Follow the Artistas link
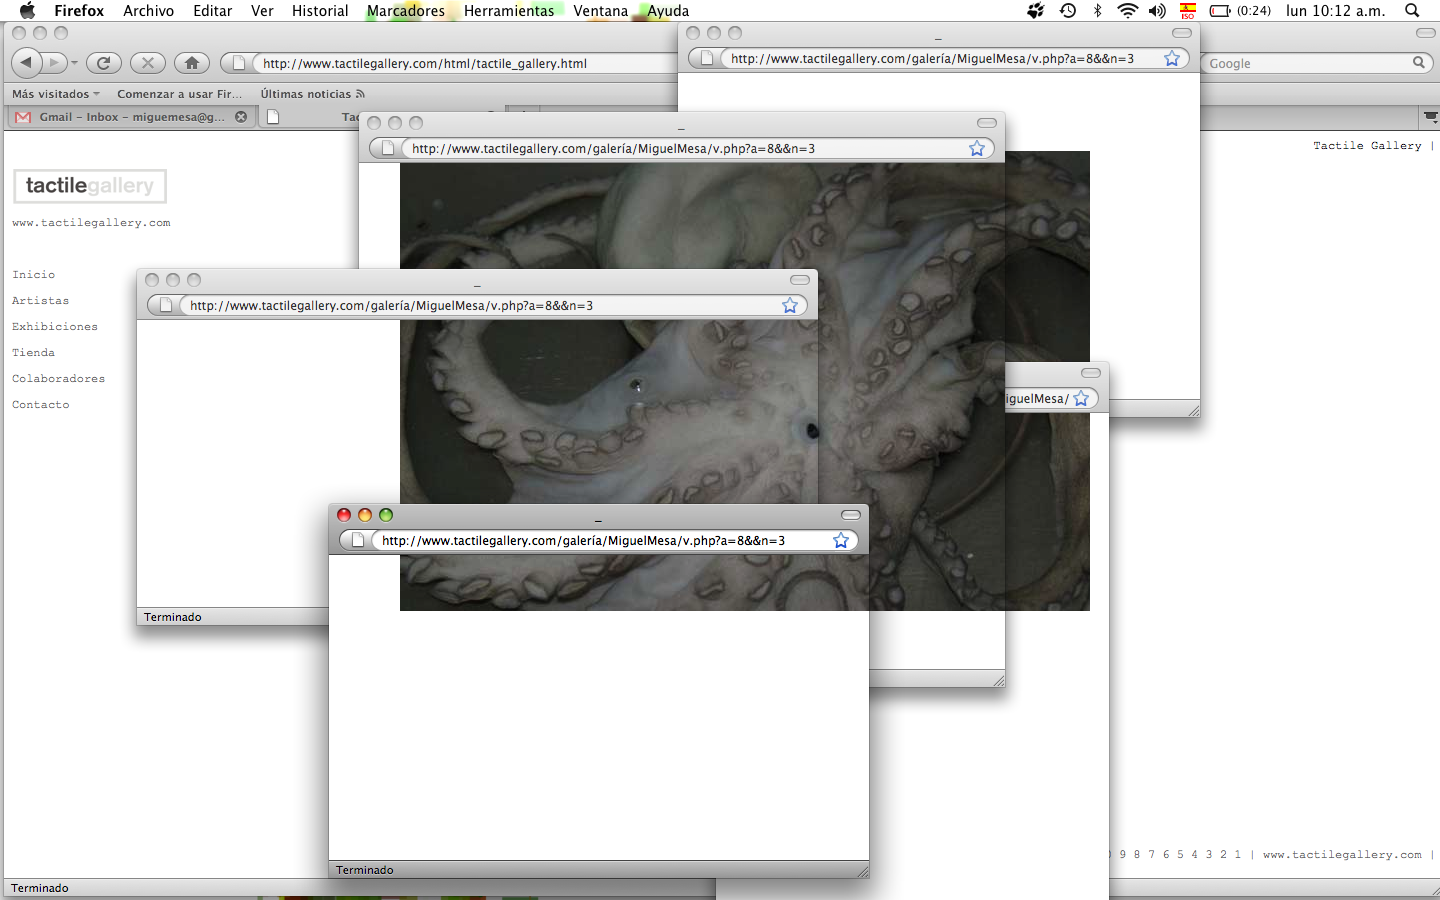 (41, 301)
